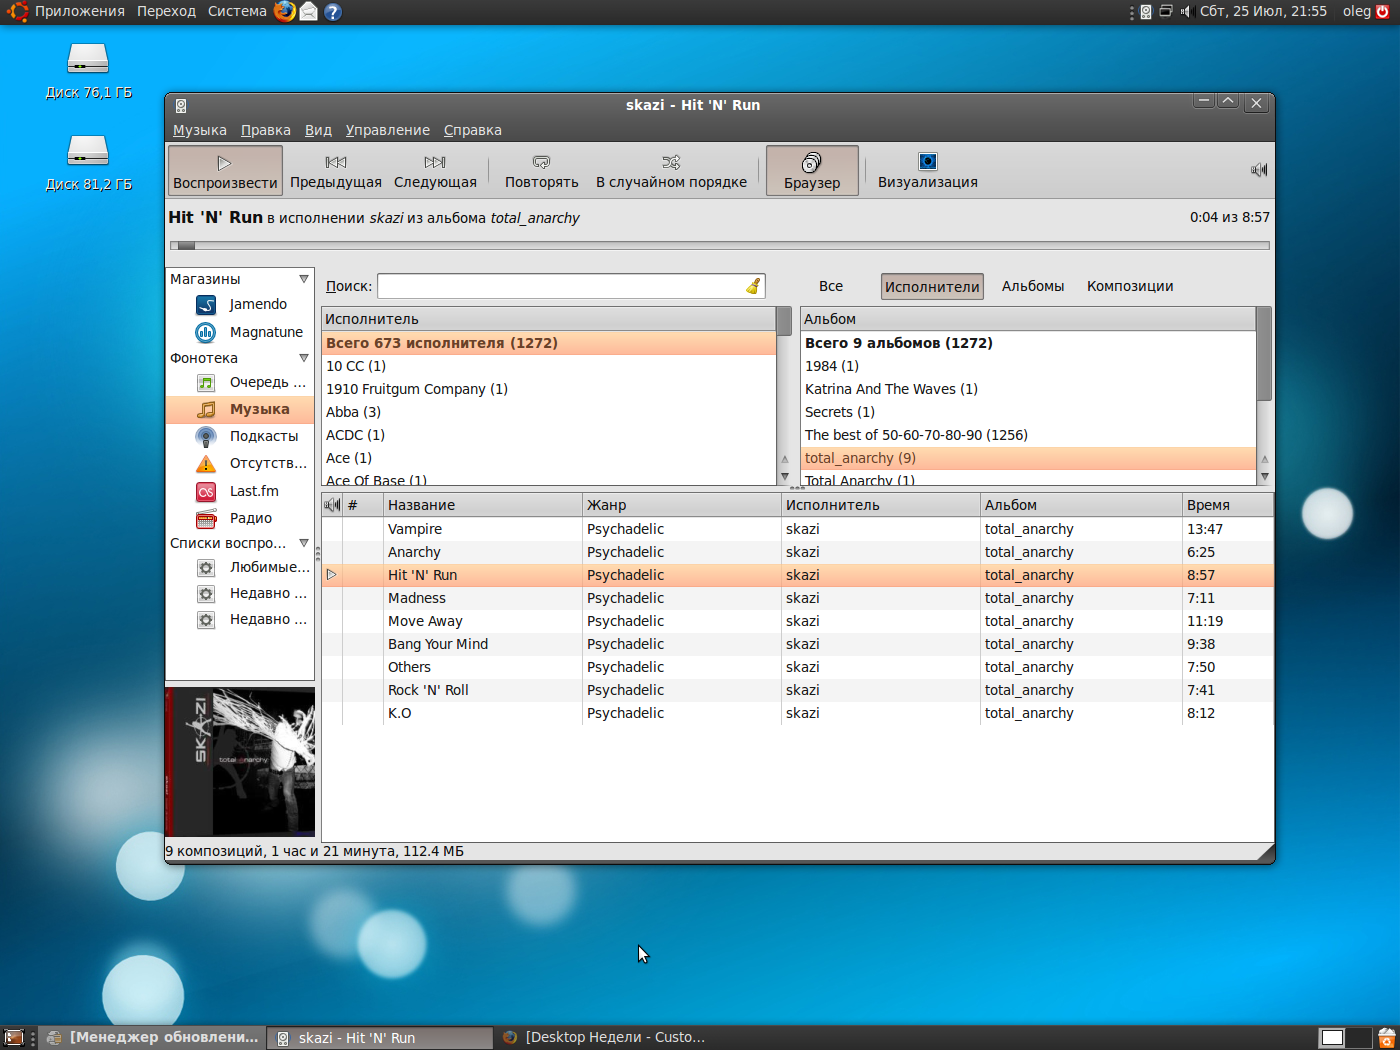Viewport: 1400px width, 1050px height.
Task: Clear the search field with broom icon
Action: [753, 286]
